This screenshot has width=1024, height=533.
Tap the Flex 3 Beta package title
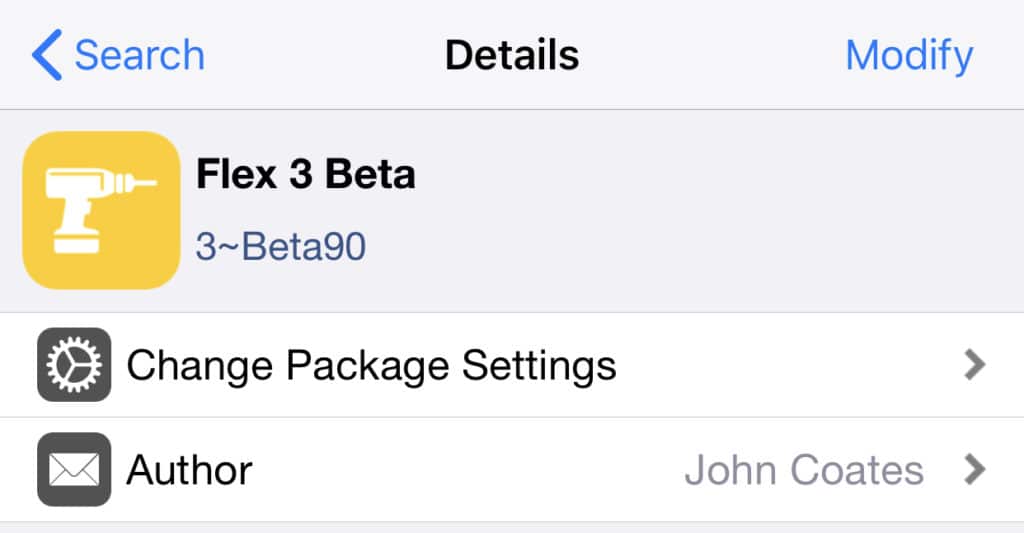click(x=306, y=174)
